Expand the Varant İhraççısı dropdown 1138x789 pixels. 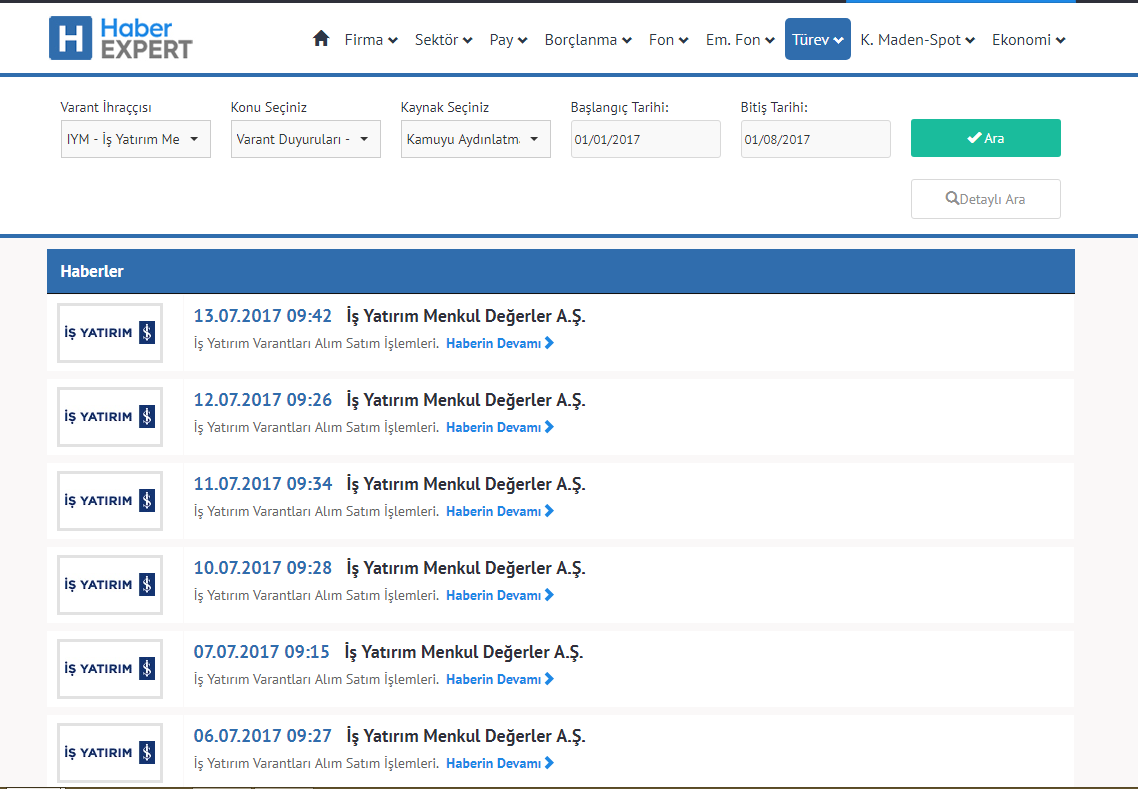point(136,139)
